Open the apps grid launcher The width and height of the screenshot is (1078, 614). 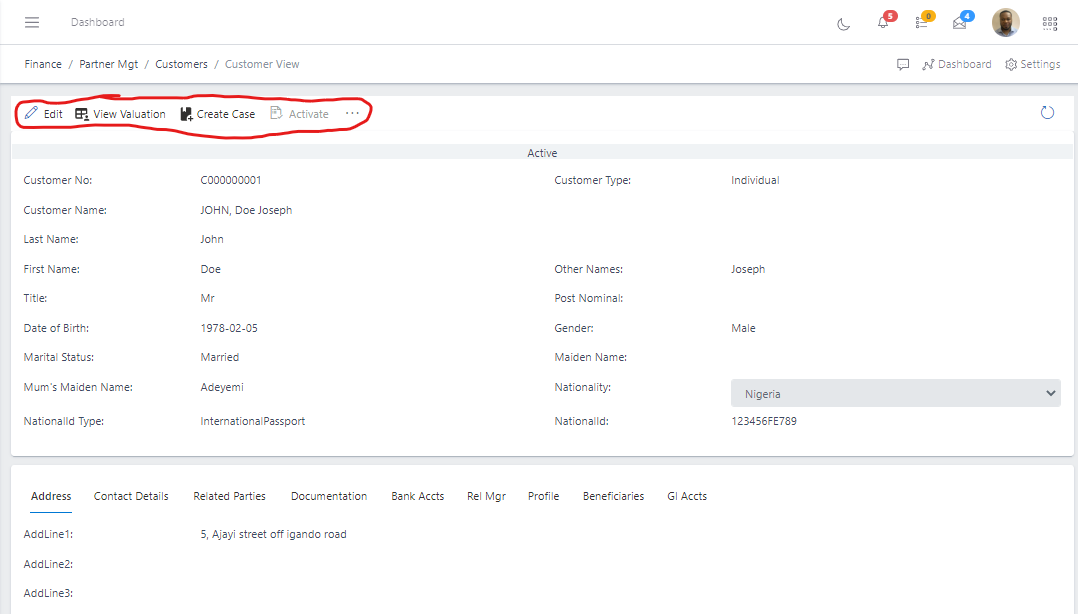[x=1049, y=22]
